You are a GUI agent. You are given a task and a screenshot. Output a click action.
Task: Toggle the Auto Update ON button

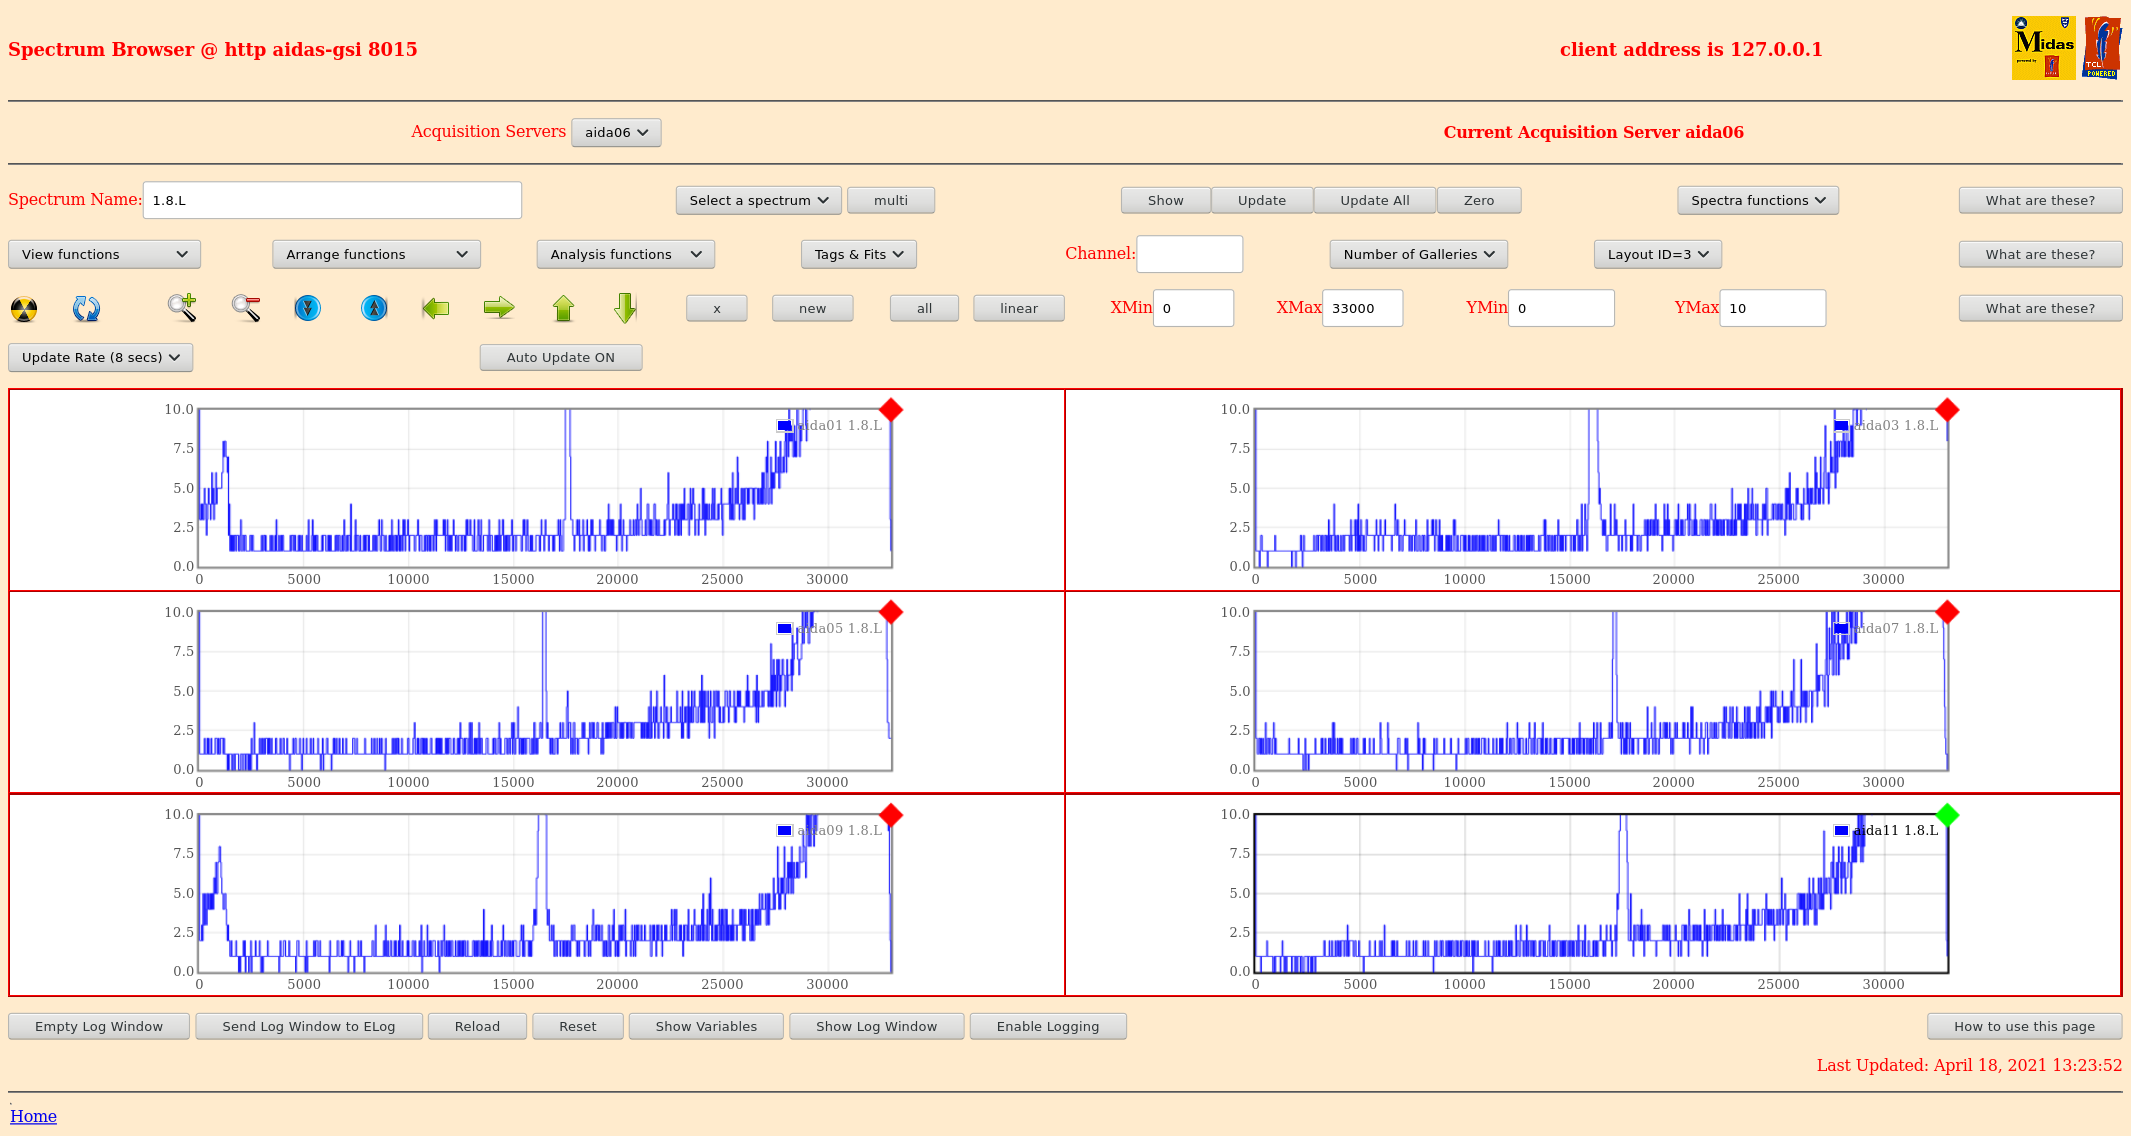point(560,357)
